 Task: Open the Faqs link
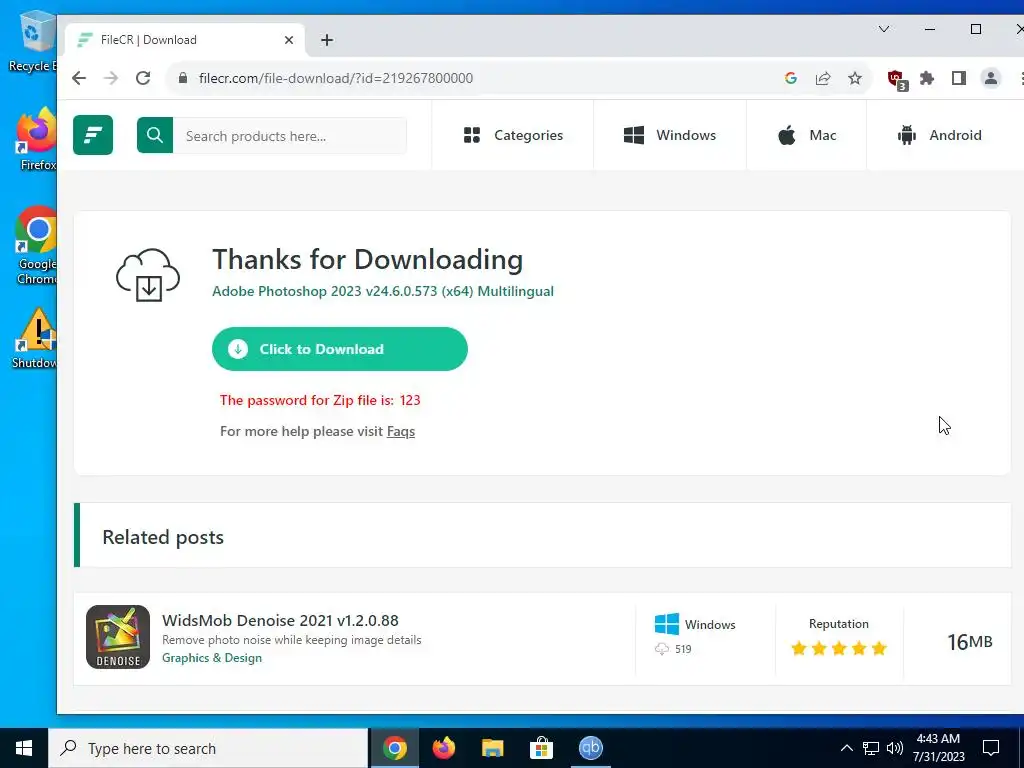400,431
